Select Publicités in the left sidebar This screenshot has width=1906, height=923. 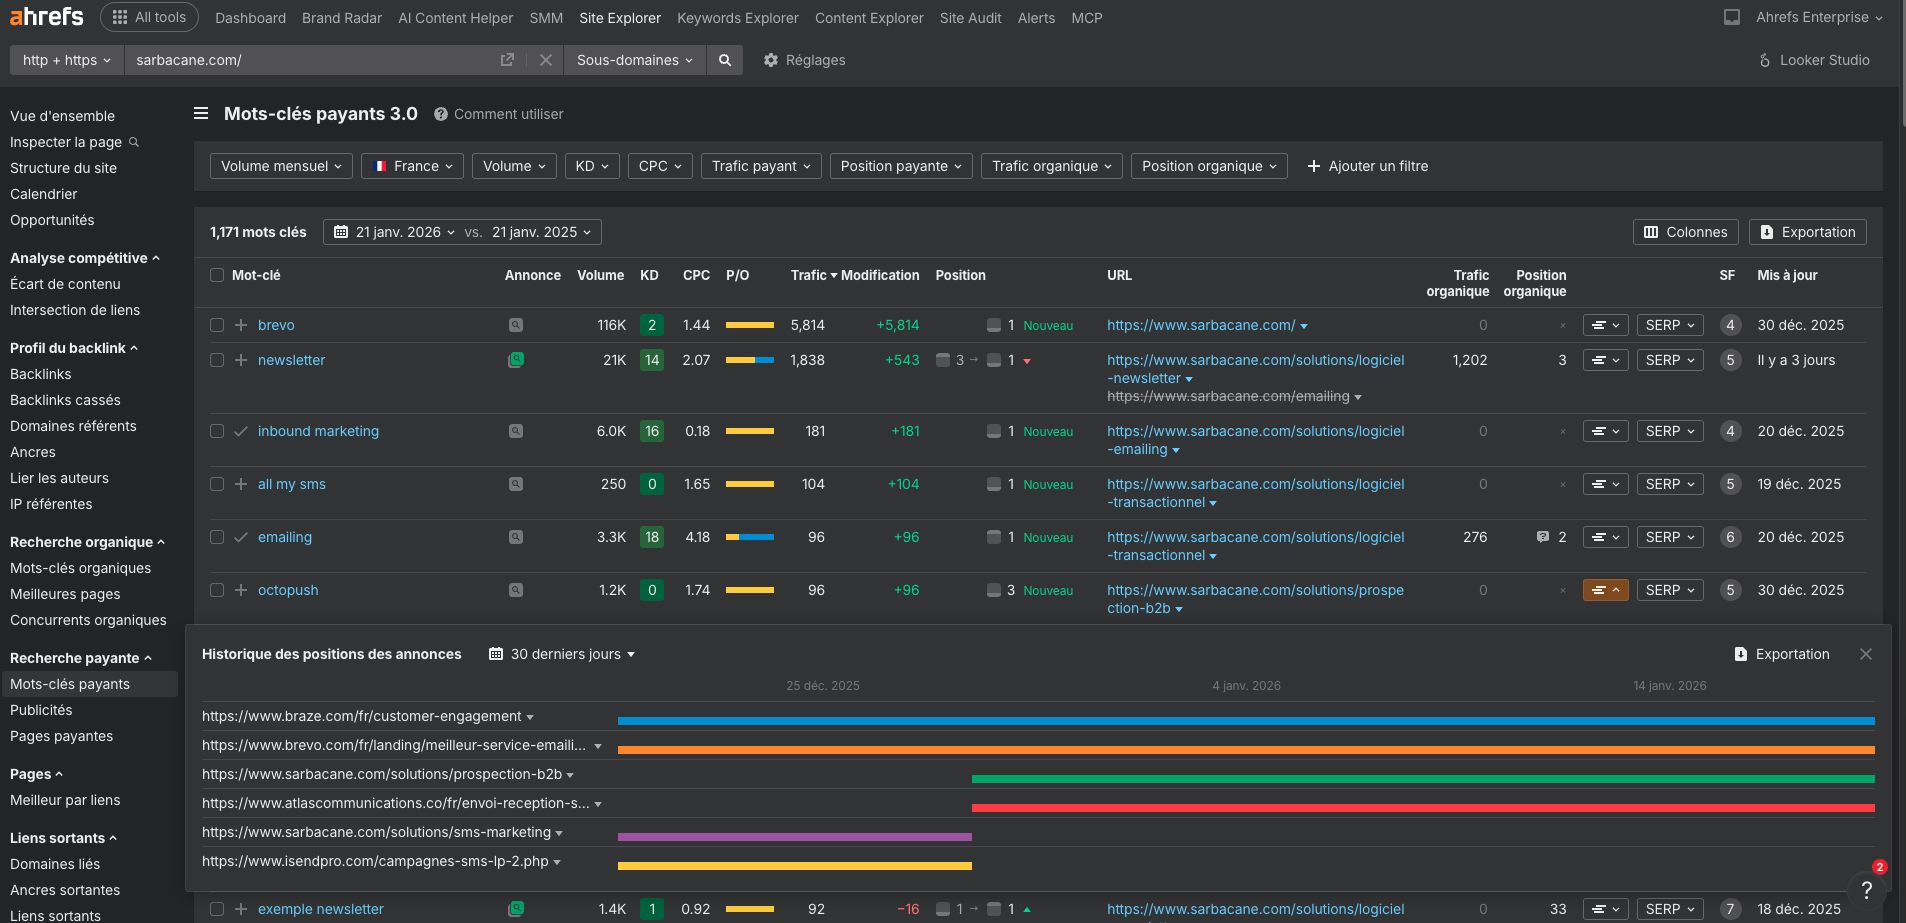[41, 710]
